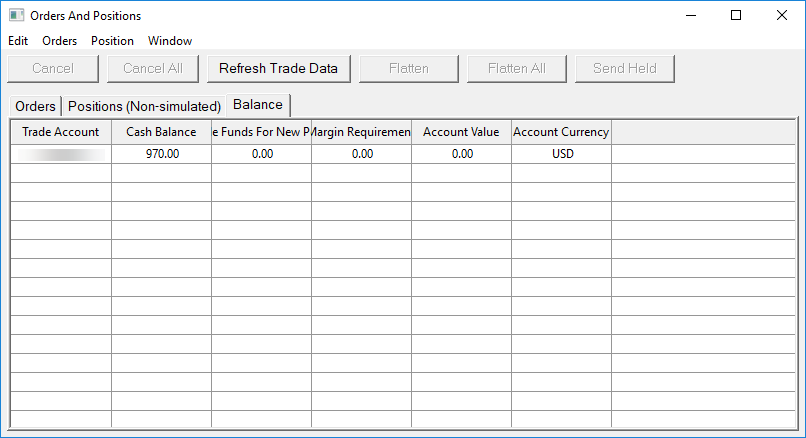Click the Cancel button
This screenshot has height=438, width=806.
coord(53,68)
